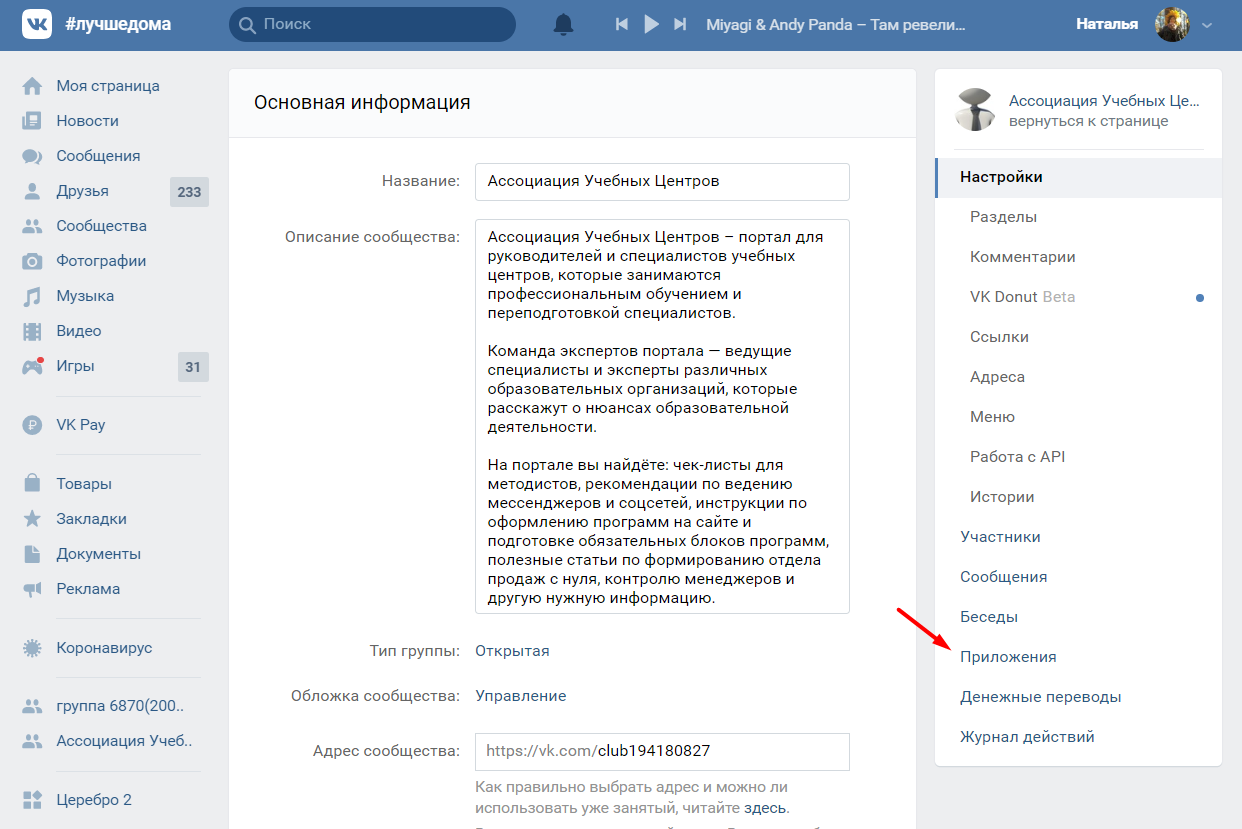Open VK Pay link

(x=81, y=425)
